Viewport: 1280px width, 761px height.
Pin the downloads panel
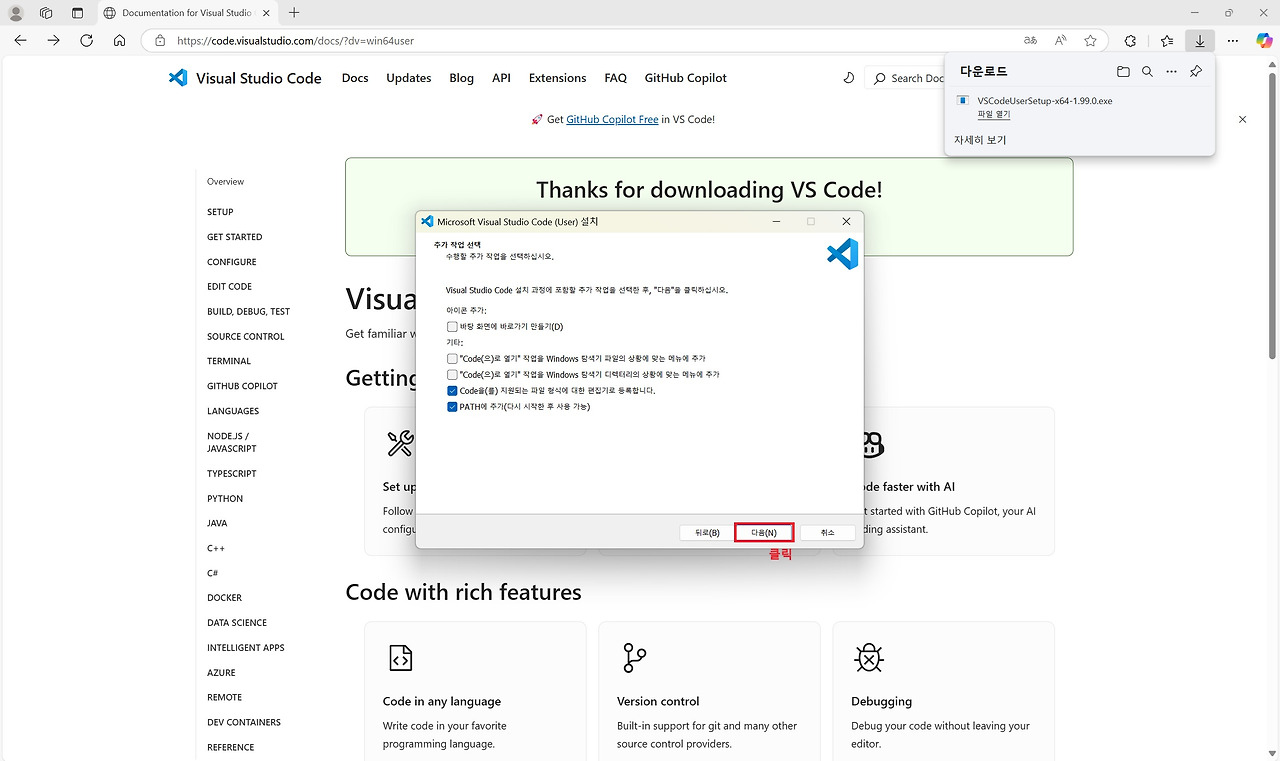tap(1195, 71)
